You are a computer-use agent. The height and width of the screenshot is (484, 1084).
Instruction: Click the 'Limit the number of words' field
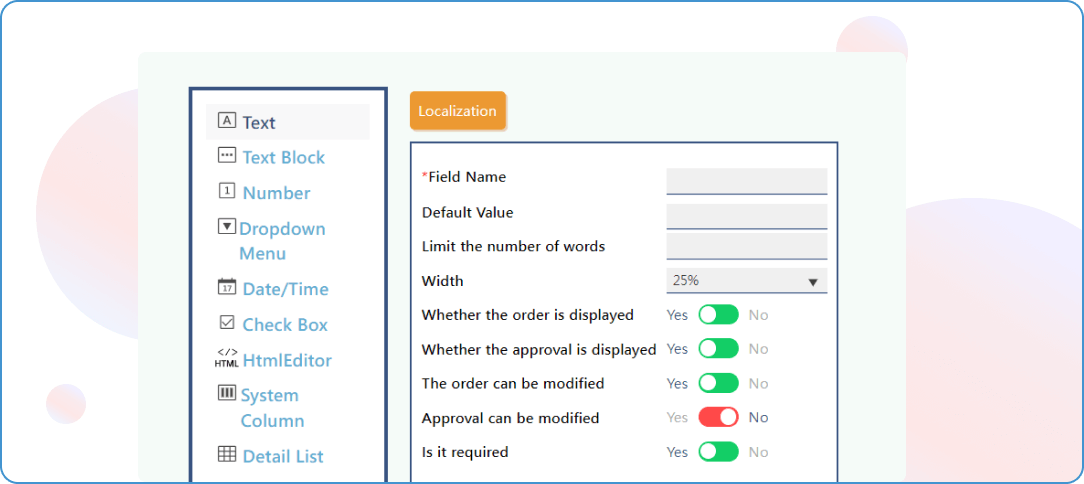746,247
